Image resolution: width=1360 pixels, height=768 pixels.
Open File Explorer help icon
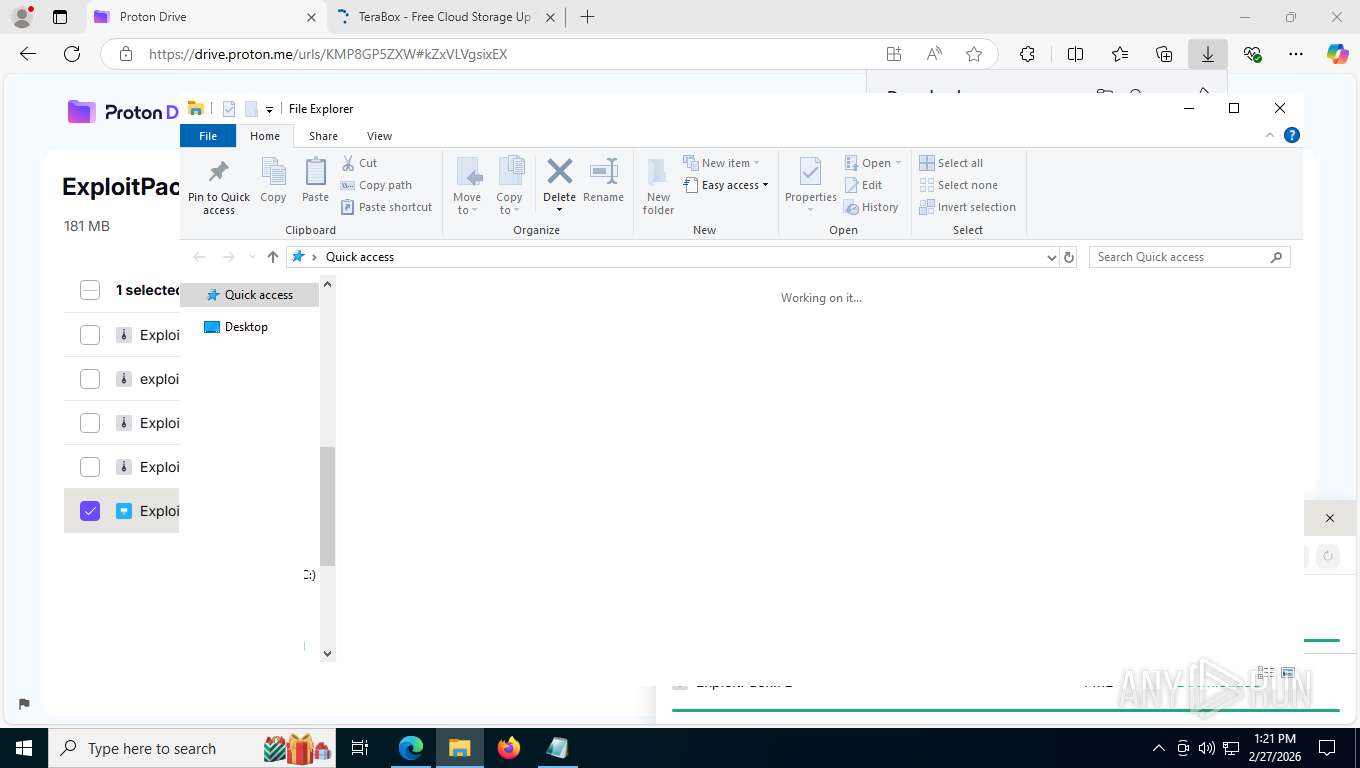click(x=1291, y=135)
